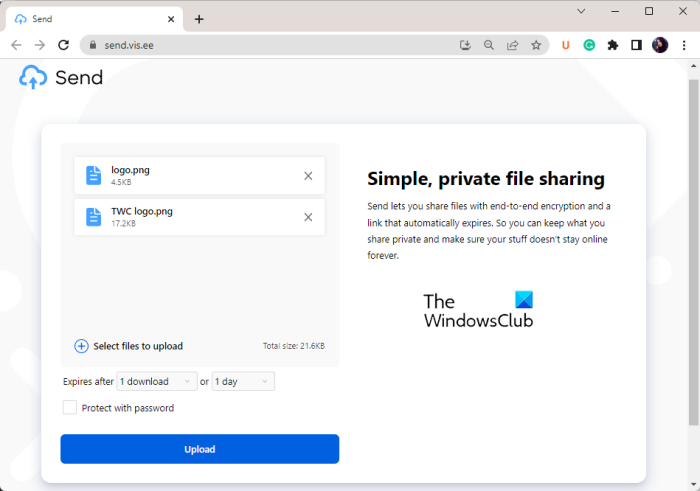
Task: Click the logo.png file name
Action: [x=130, y=170]
